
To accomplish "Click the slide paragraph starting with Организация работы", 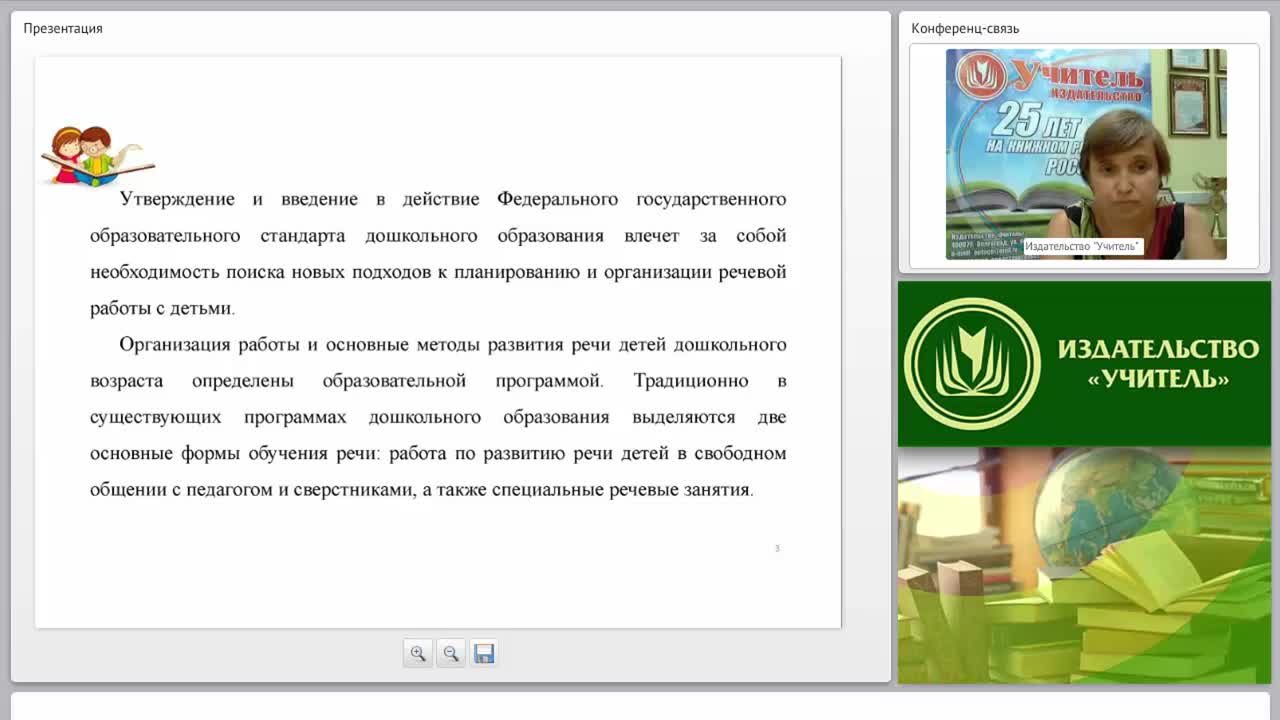I will pos(438,417).
